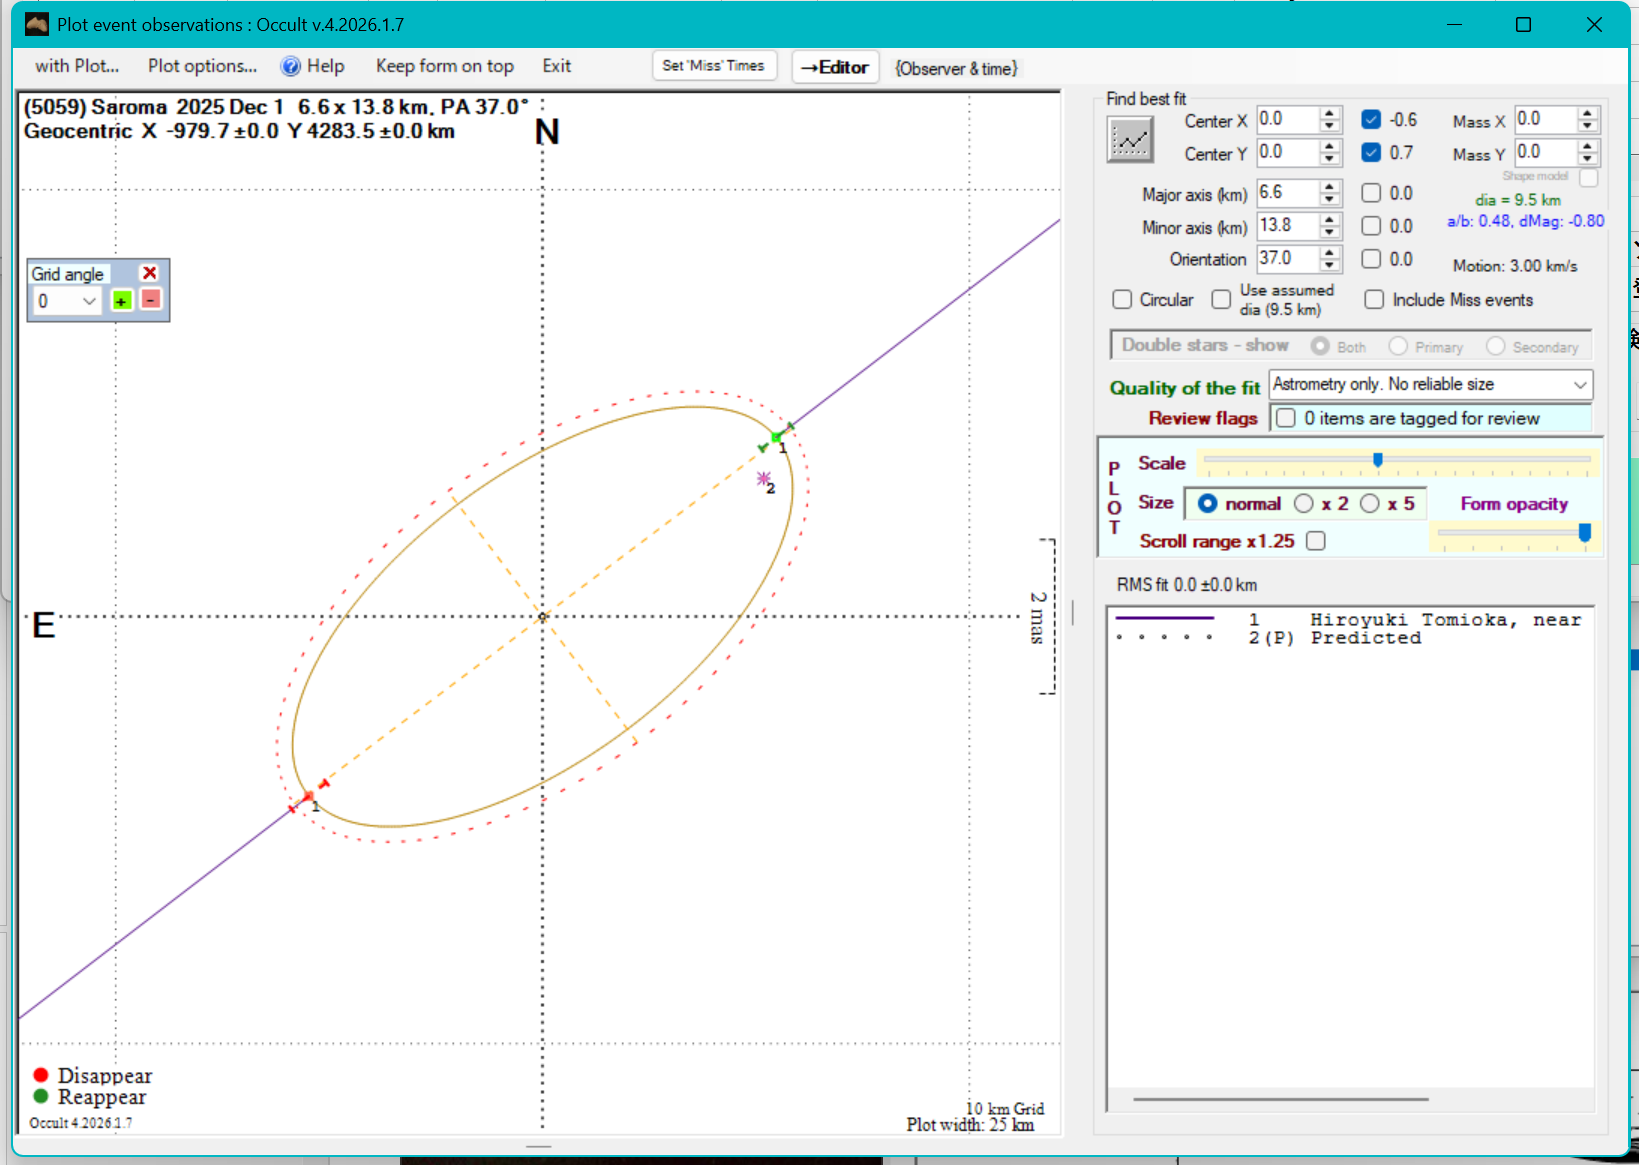This screenshot has height=1165, width=1639.
Task: Enable the Circular checkbox
Action: tap(1122, 300)
